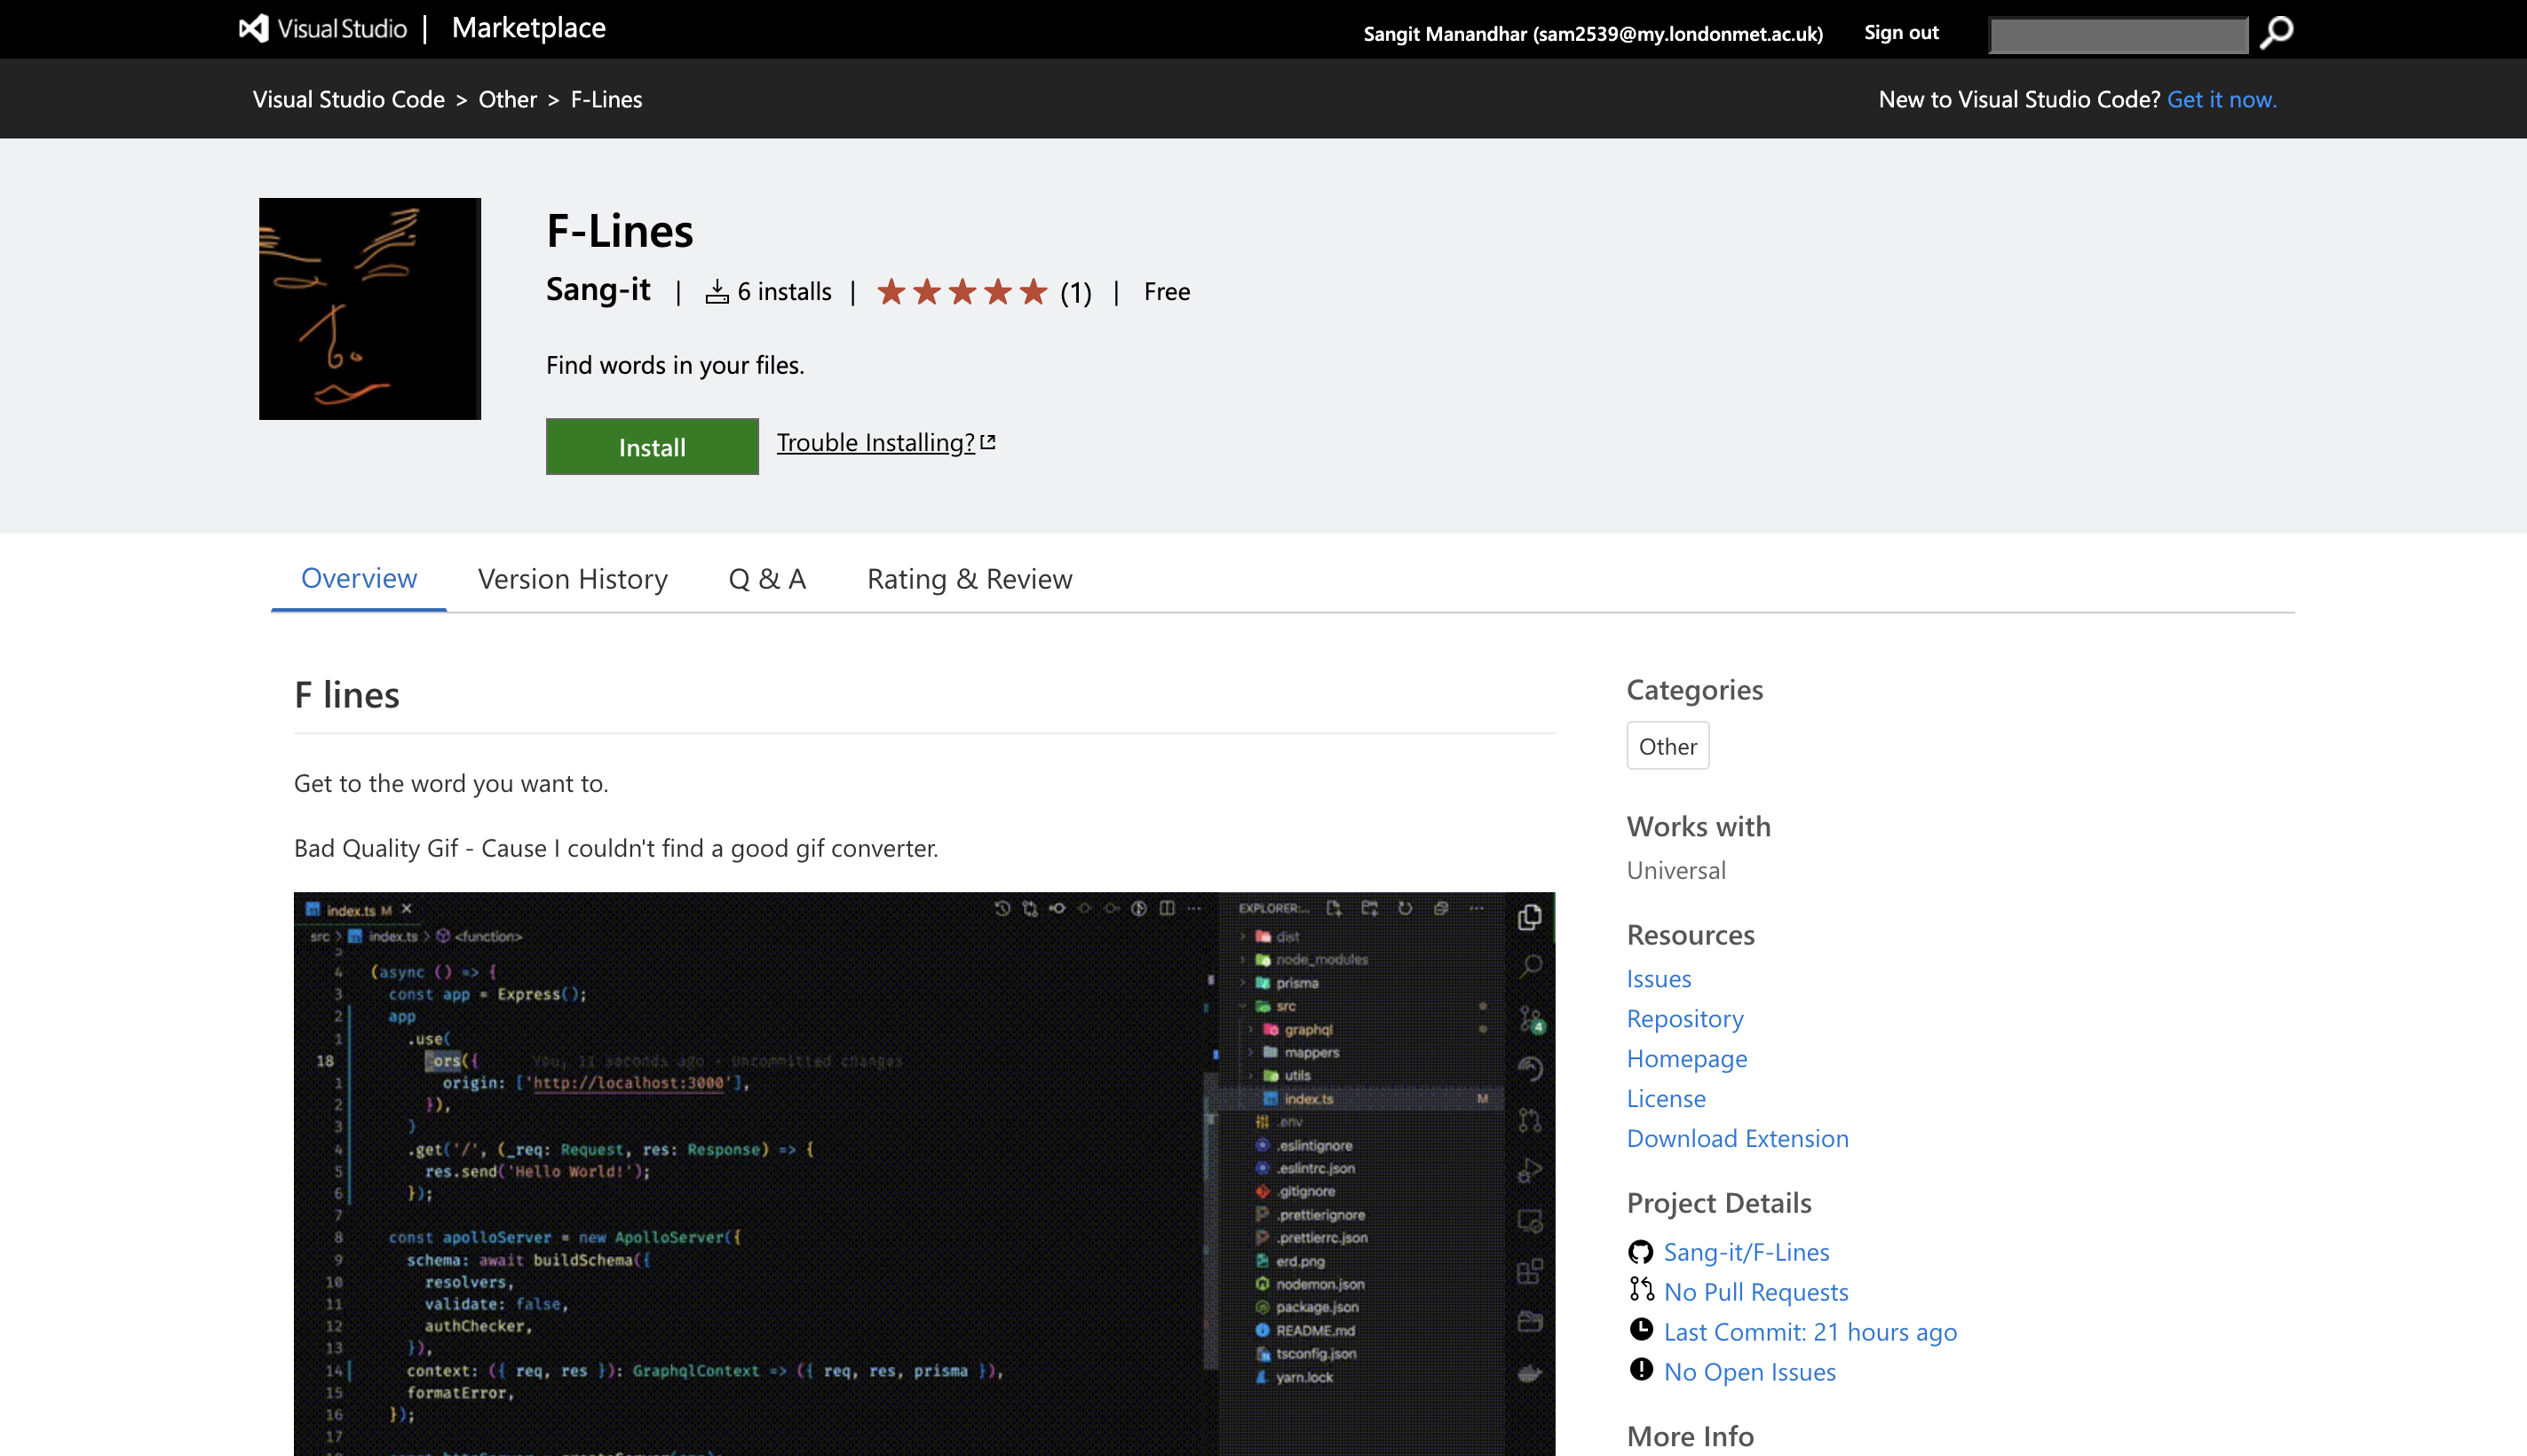Click the Visual Studio logo icon
The width and height of the screenshot is (2527, 1456).
254,28
